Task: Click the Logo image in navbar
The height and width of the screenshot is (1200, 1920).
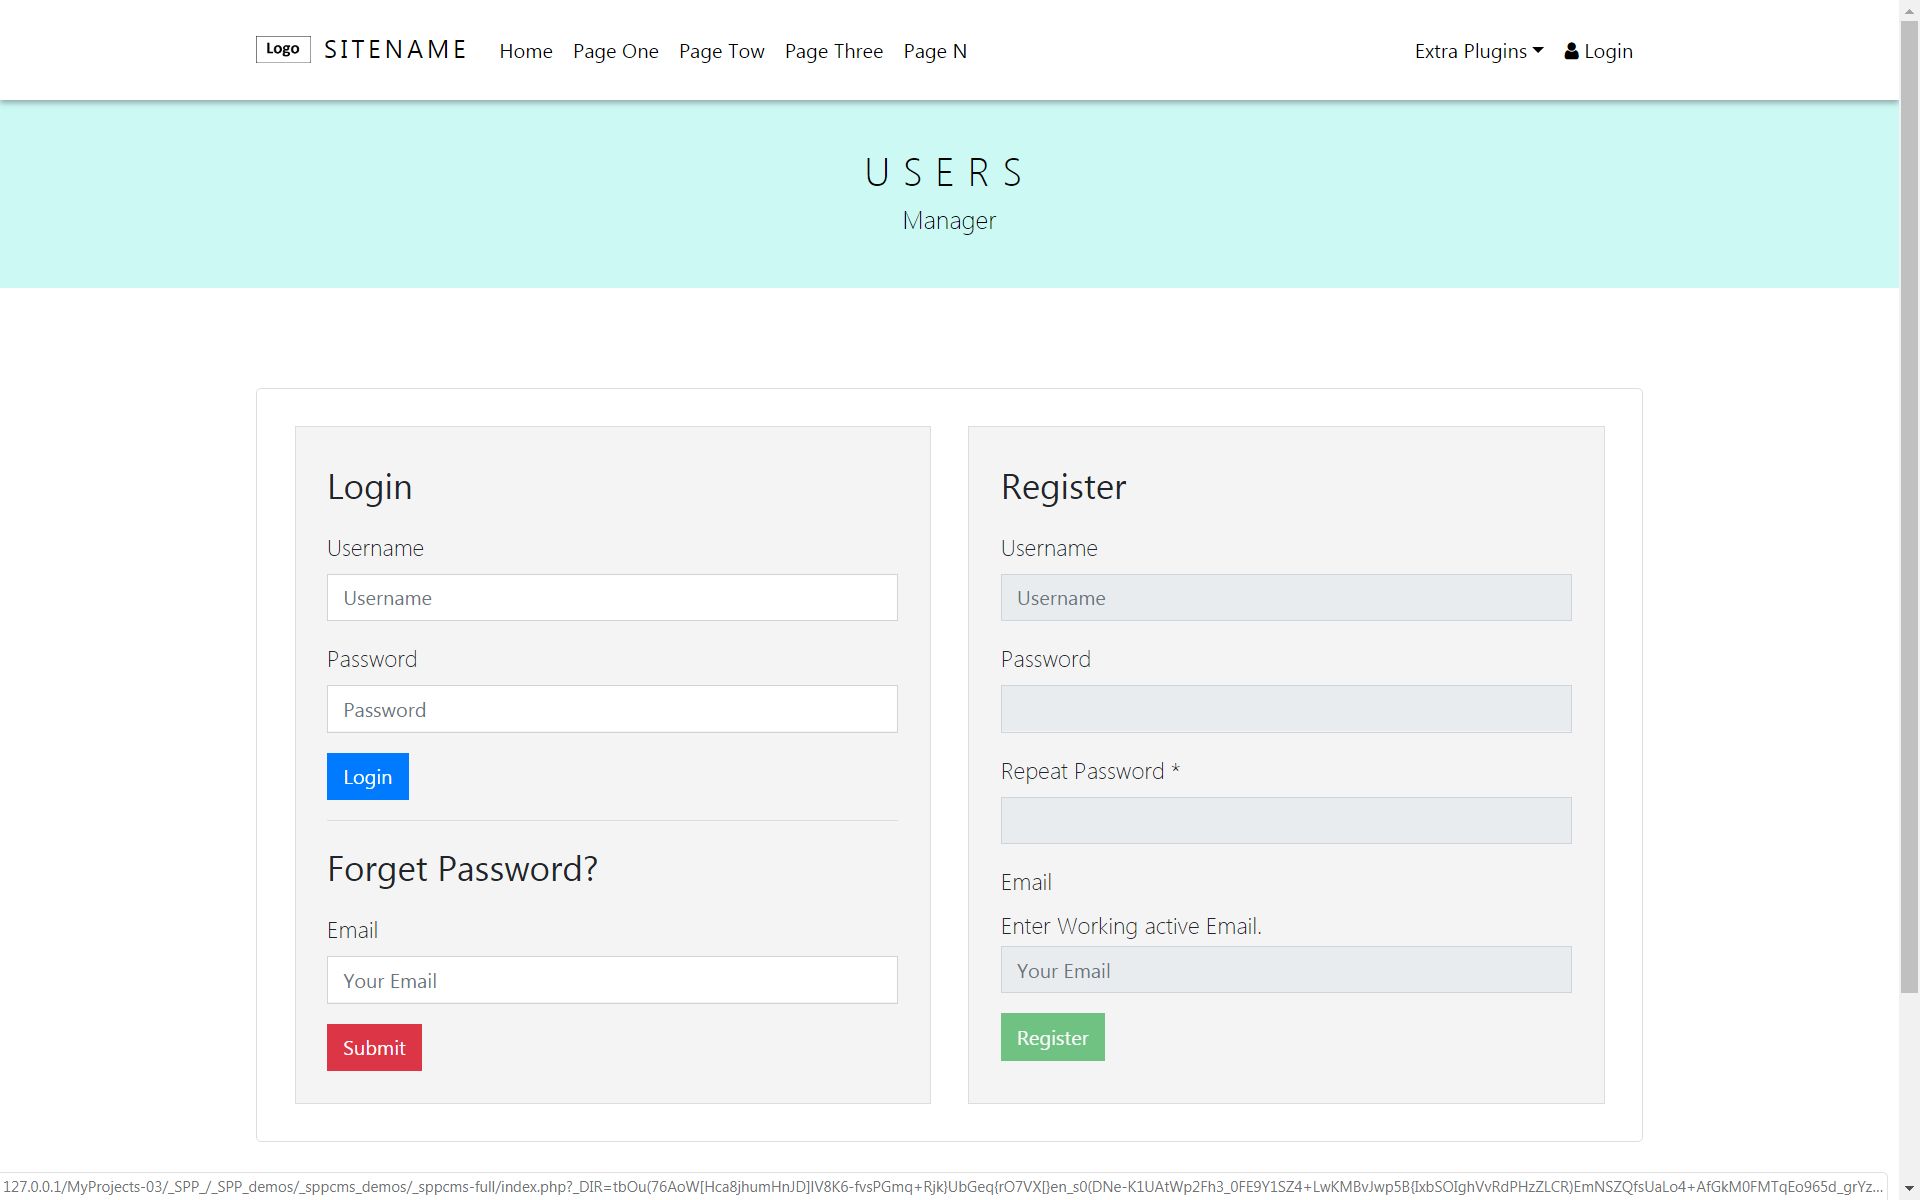Action: click(283, 49)
